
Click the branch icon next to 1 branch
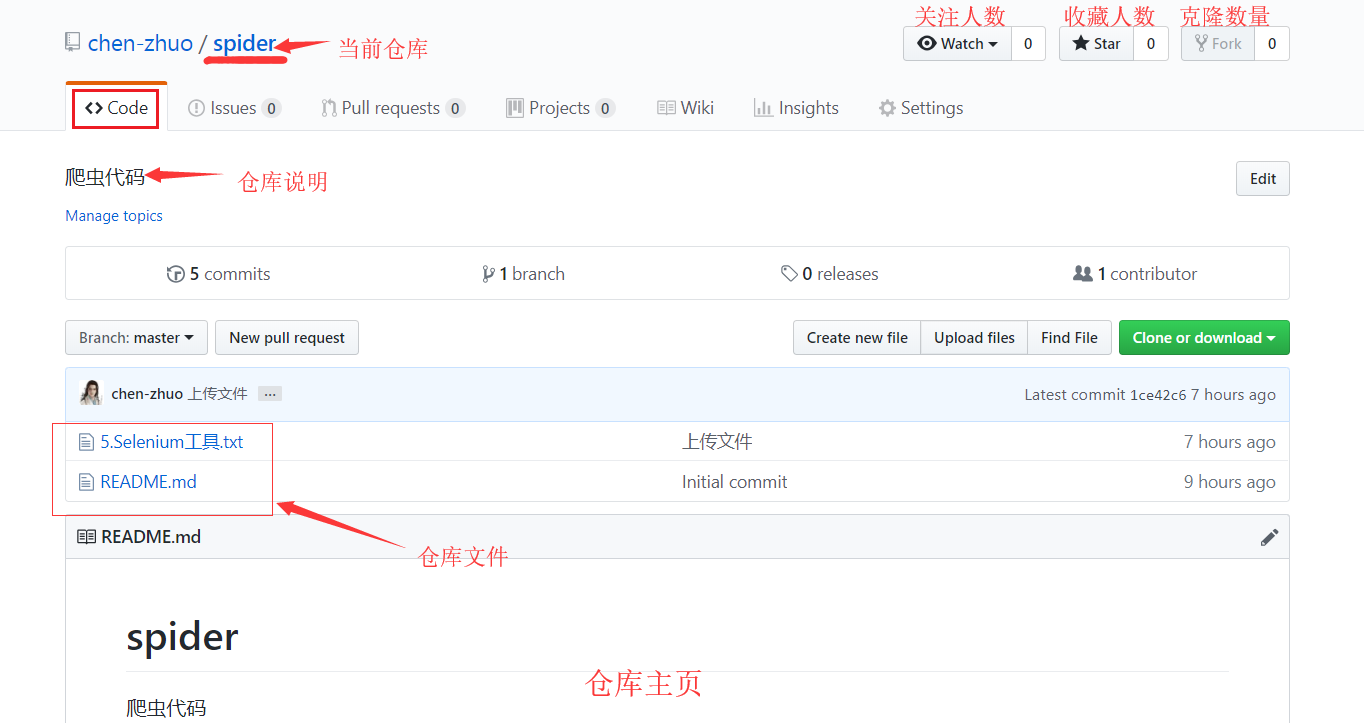click(x=489, y=273)
